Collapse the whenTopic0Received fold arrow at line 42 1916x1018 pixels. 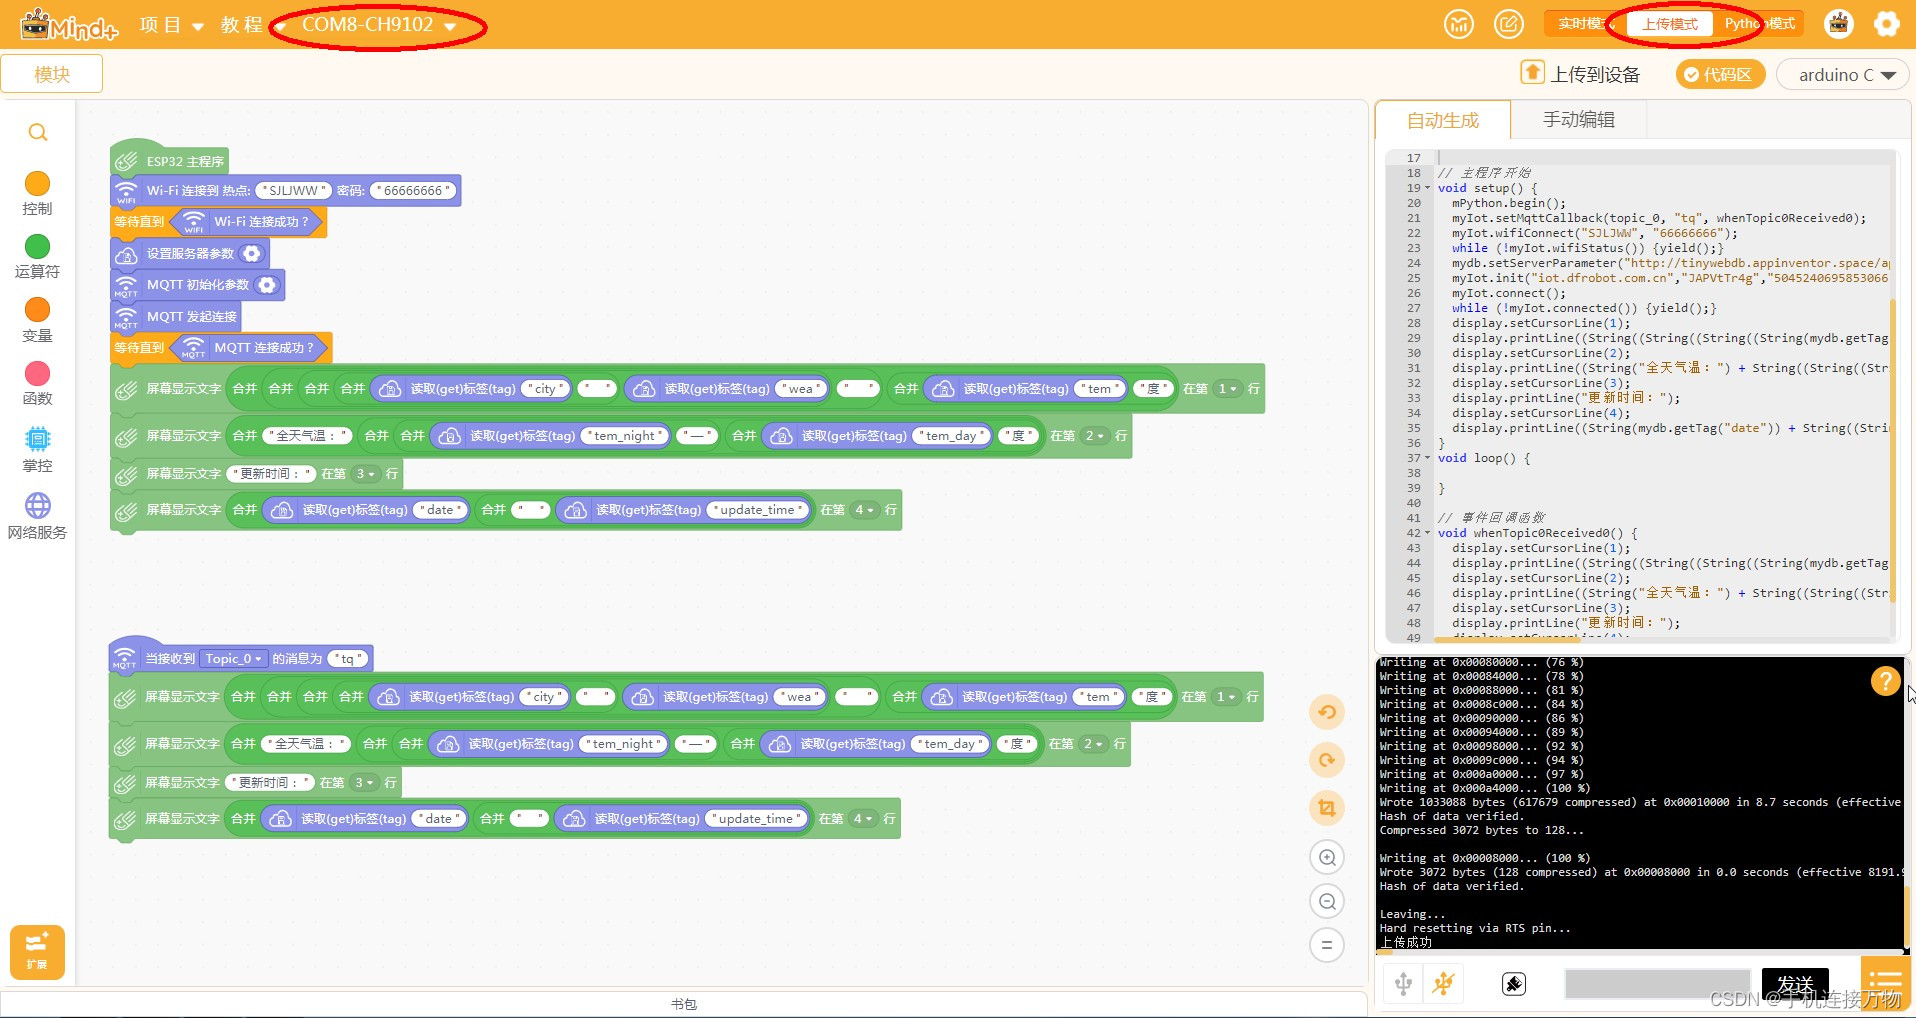click(1427, 533)
